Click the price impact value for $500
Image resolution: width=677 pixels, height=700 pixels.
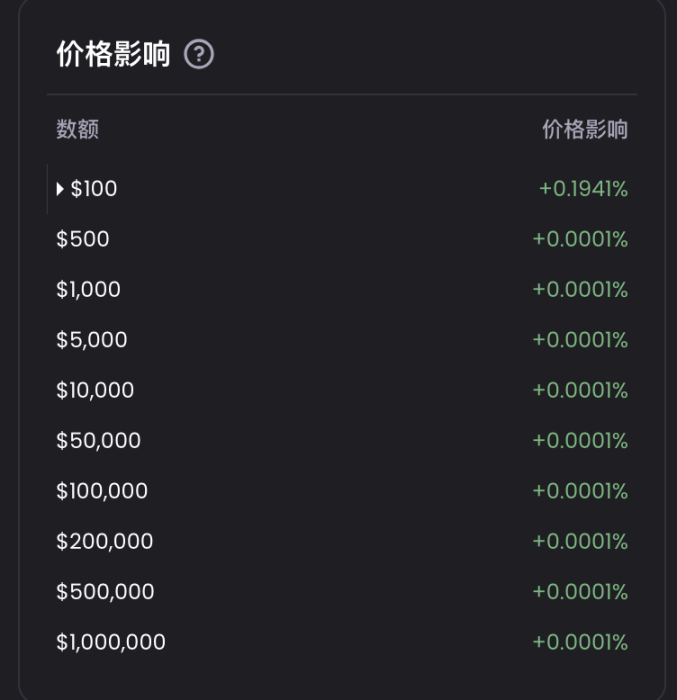click(x=580, y=239)
